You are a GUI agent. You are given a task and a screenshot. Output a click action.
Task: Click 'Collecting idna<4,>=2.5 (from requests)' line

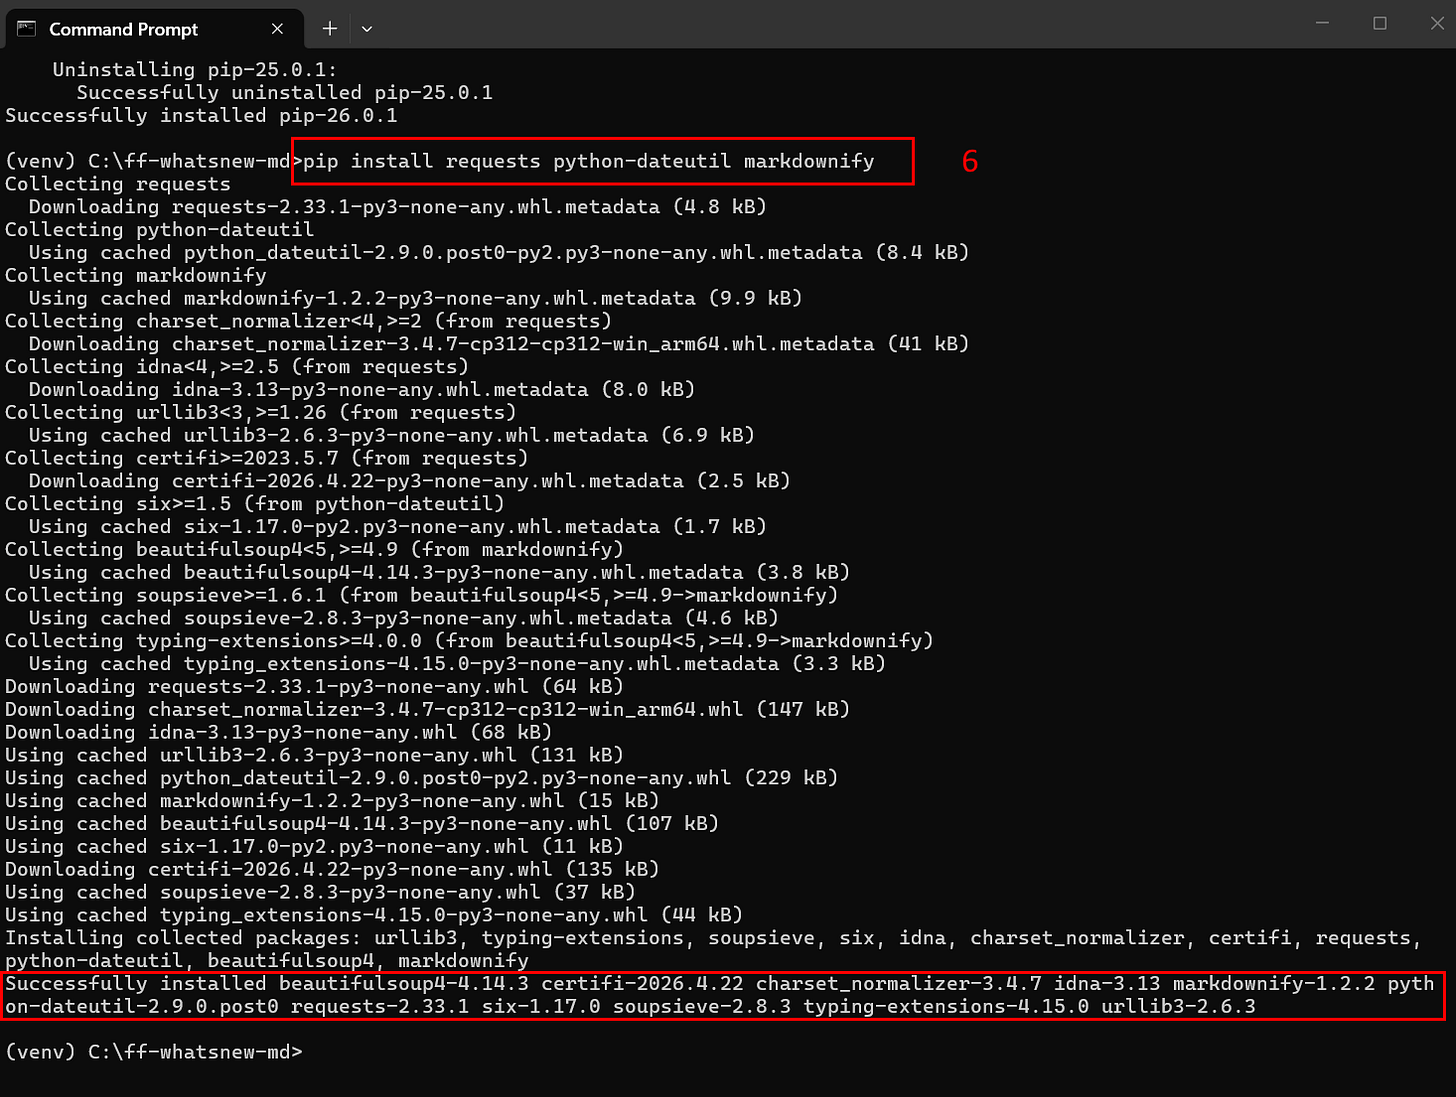point(237,367)
